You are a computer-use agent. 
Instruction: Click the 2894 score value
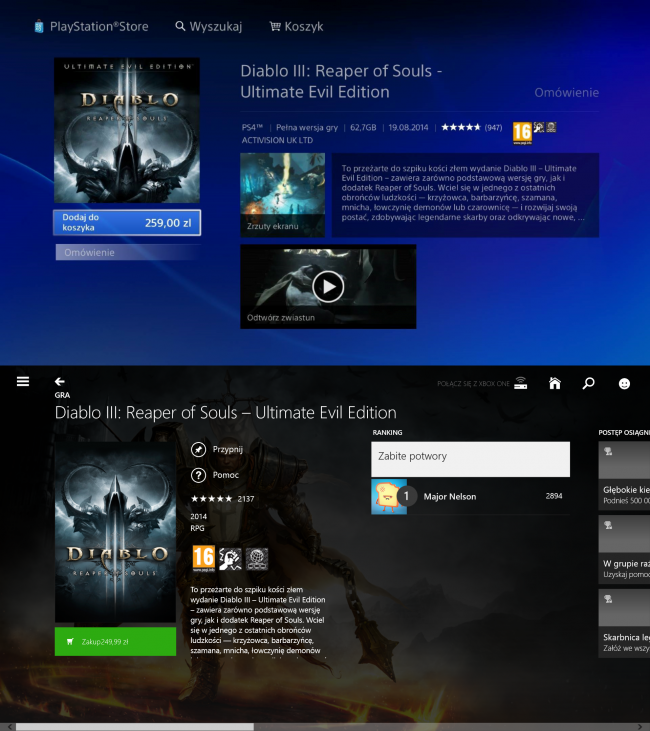coord(554,496)
